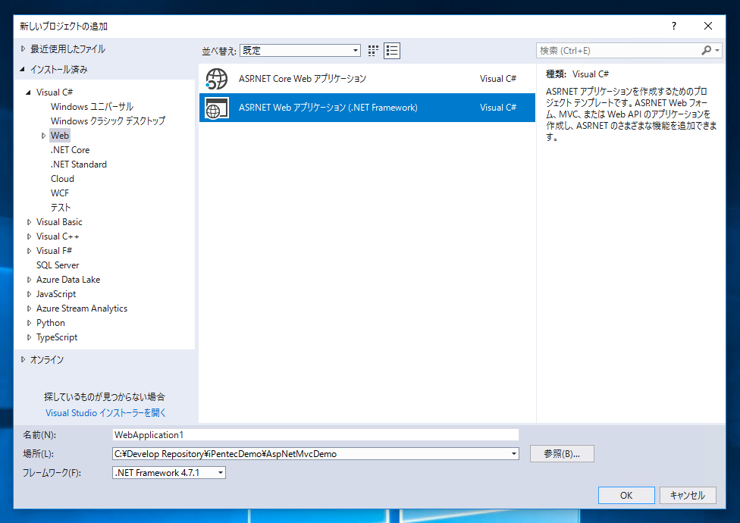Open the help question mark button
This screenshot has height=523, width=740.
point(674,26)
